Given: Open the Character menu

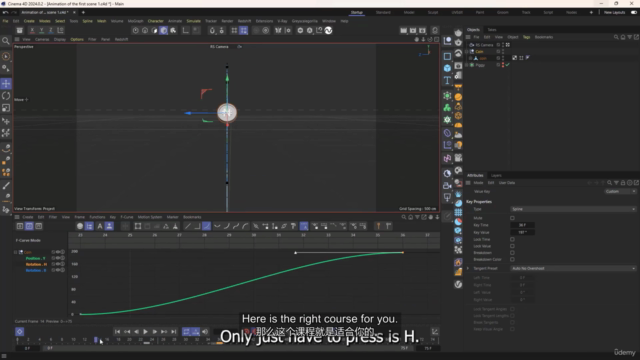Looking at the screenshot, I should point(156,21).
